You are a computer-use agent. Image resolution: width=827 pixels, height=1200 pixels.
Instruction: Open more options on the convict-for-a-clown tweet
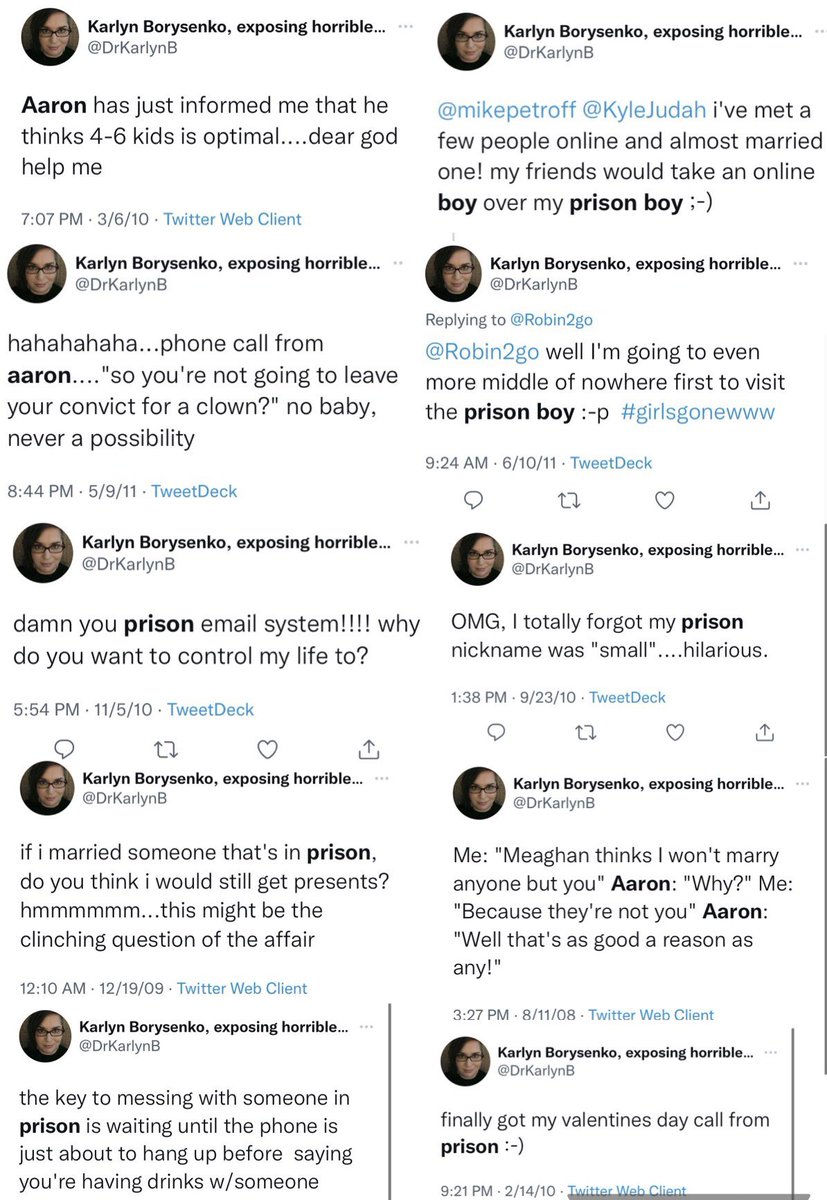pos(398,263)
